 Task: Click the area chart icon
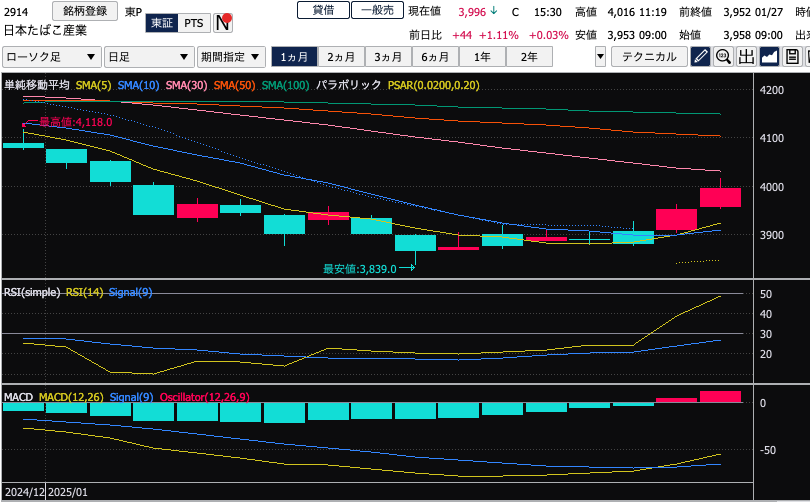[770, 56]
